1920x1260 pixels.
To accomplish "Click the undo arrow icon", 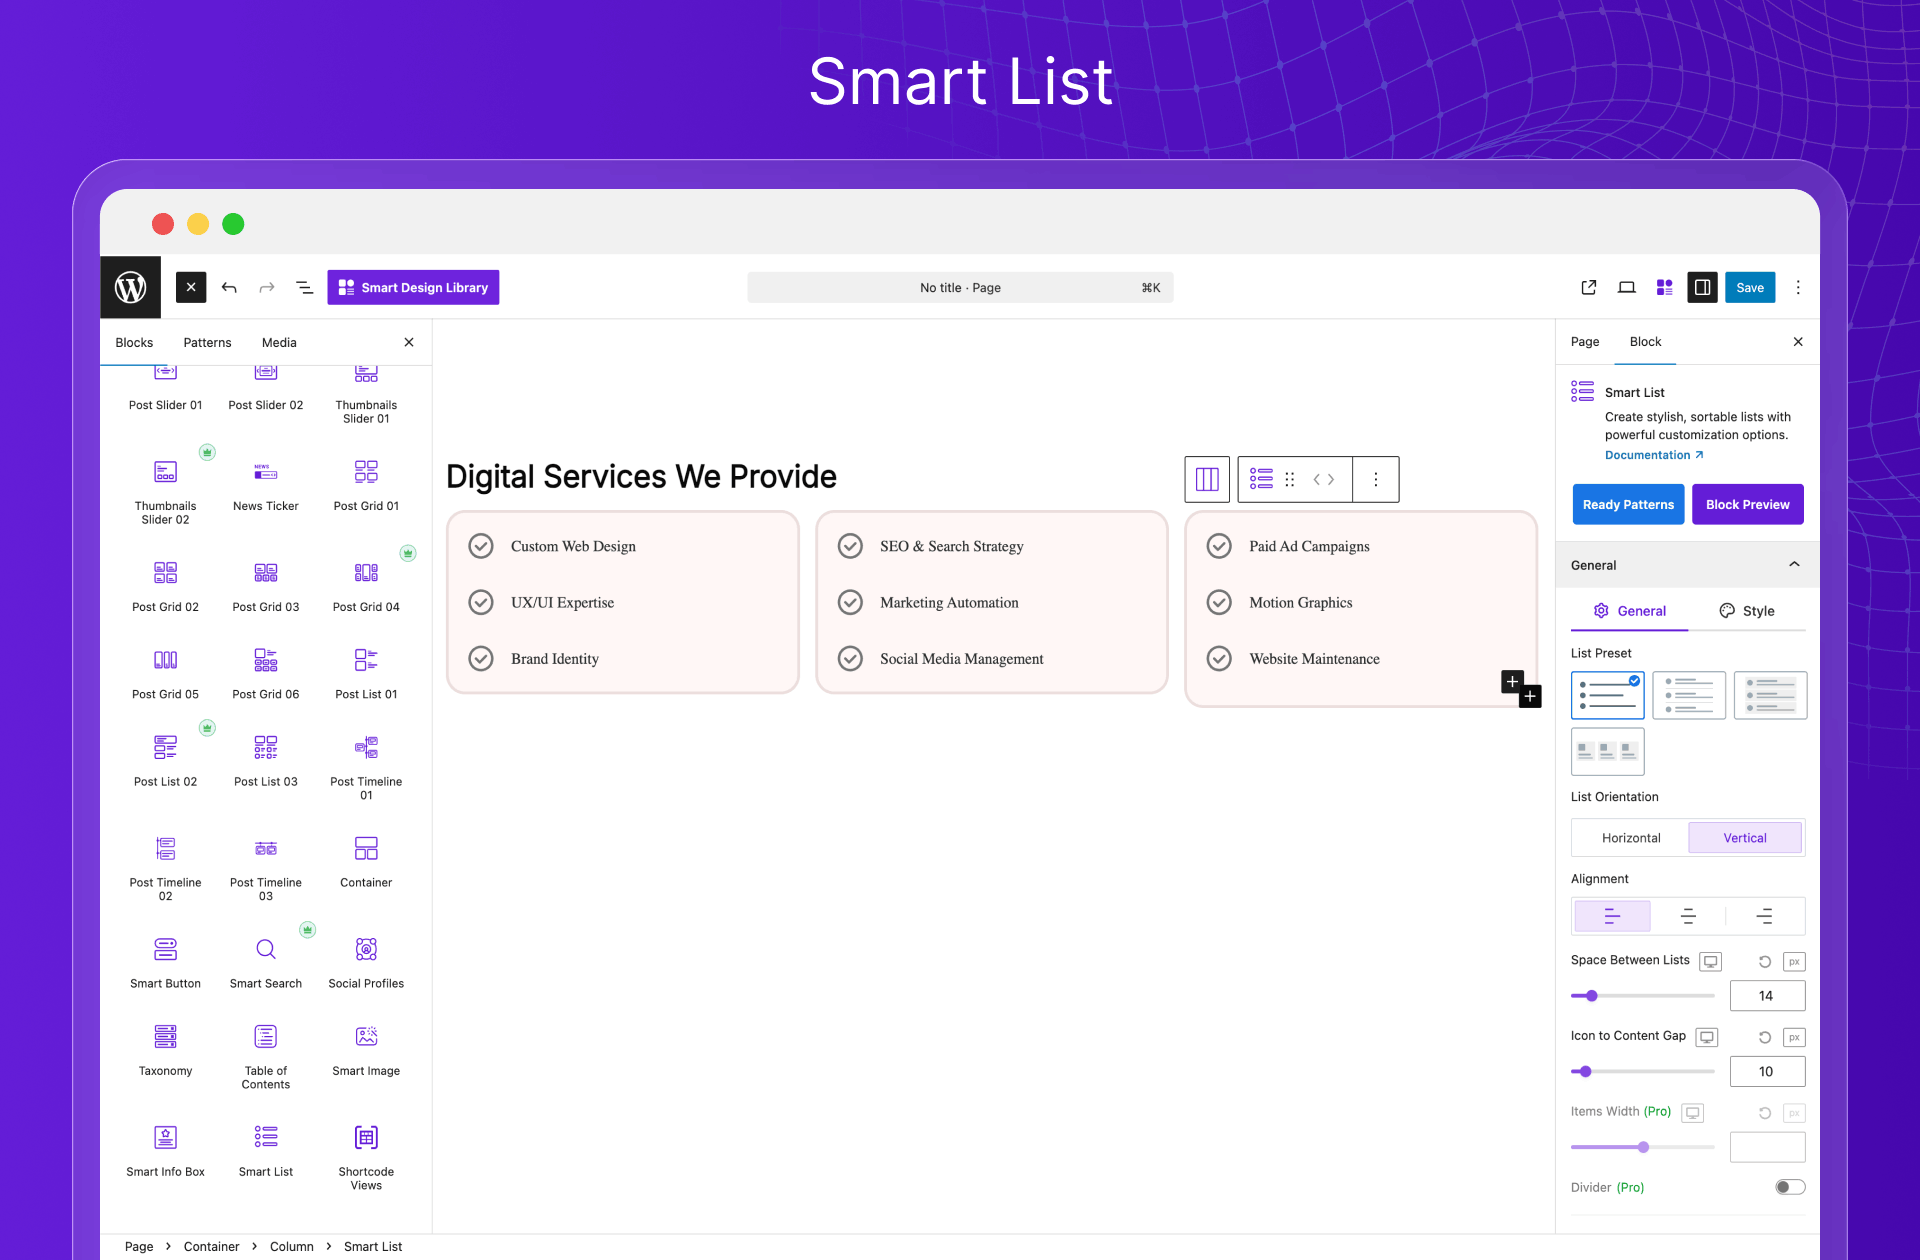I will pos(229,288).
